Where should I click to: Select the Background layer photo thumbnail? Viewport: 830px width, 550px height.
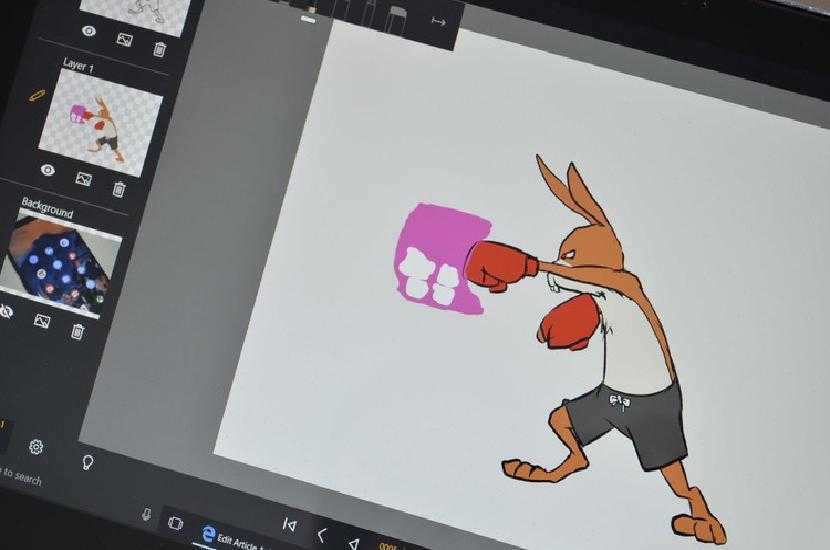tap(61, 265)
